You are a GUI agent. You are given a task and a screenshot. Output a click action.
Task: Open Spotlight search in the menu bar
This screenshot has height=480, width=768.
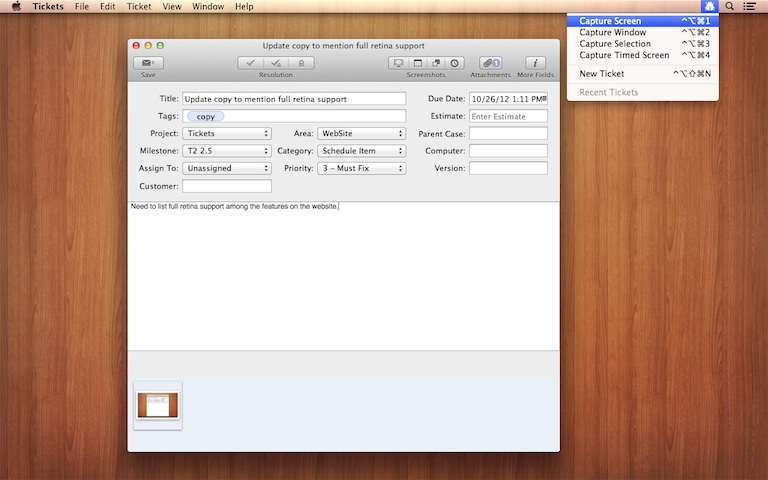(x=730, y=6)
